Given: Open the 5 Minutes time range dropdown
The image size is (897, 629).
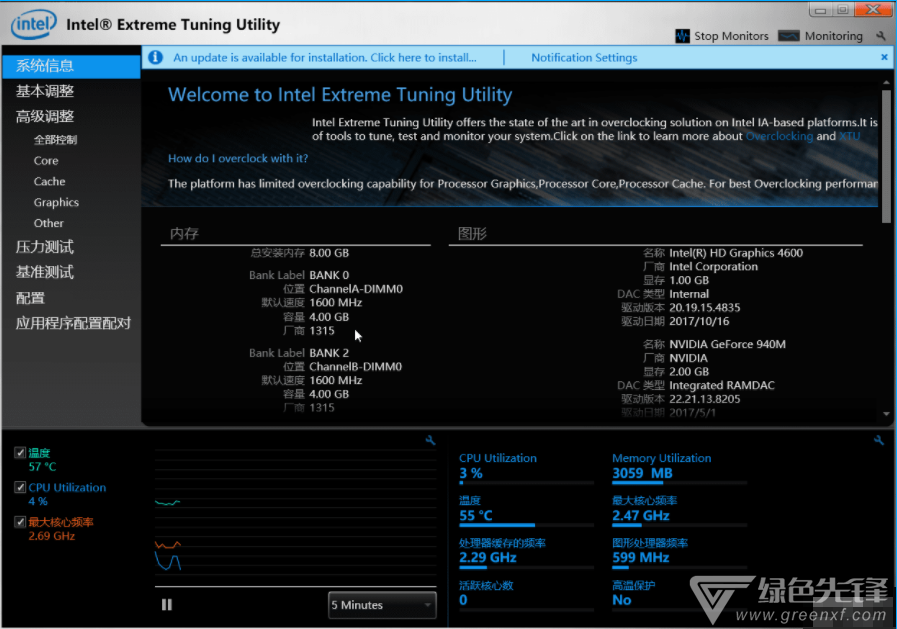Looking at the screenshot, I should 382,605.
